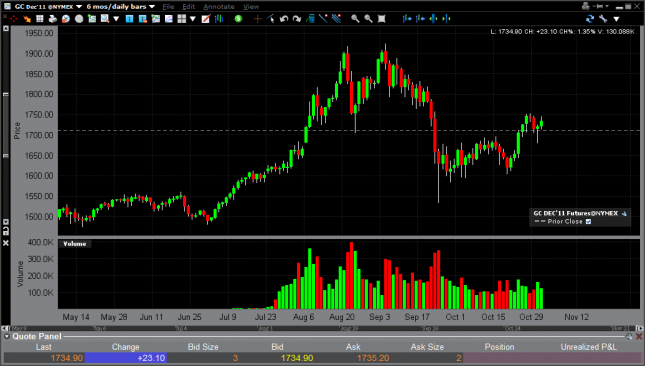Click the horizontal timeline scrollbar track
645x366 pixels.
pos(322,328)
